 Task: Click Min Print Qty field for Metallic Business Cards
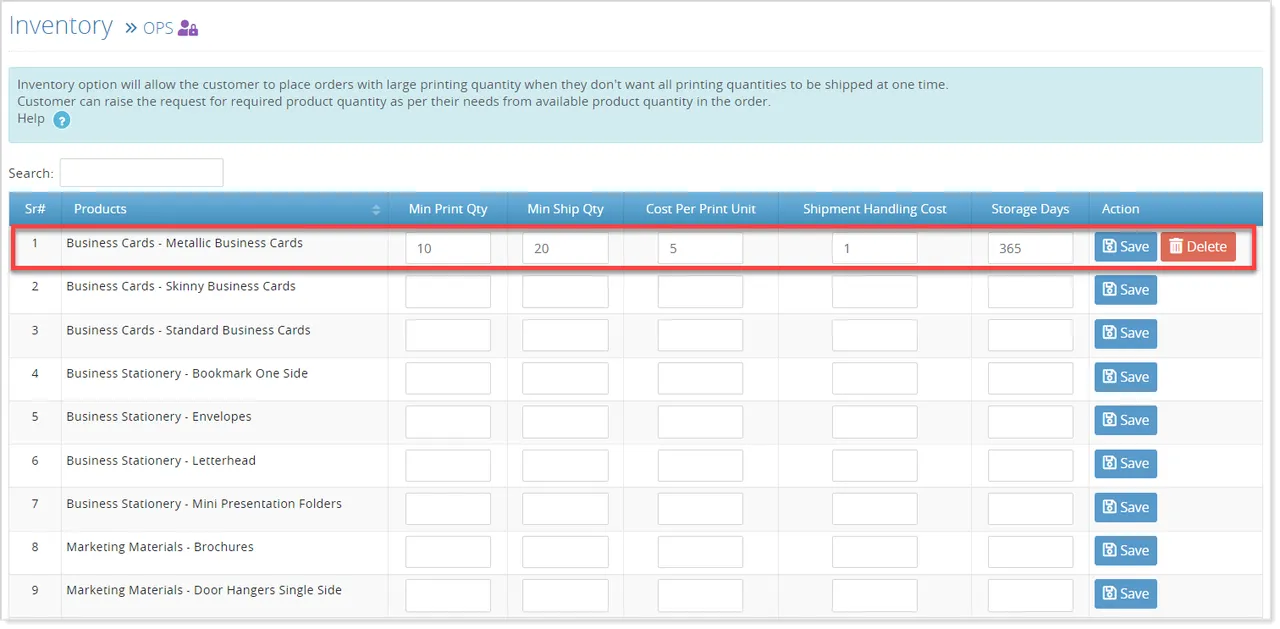click(447, 247)
